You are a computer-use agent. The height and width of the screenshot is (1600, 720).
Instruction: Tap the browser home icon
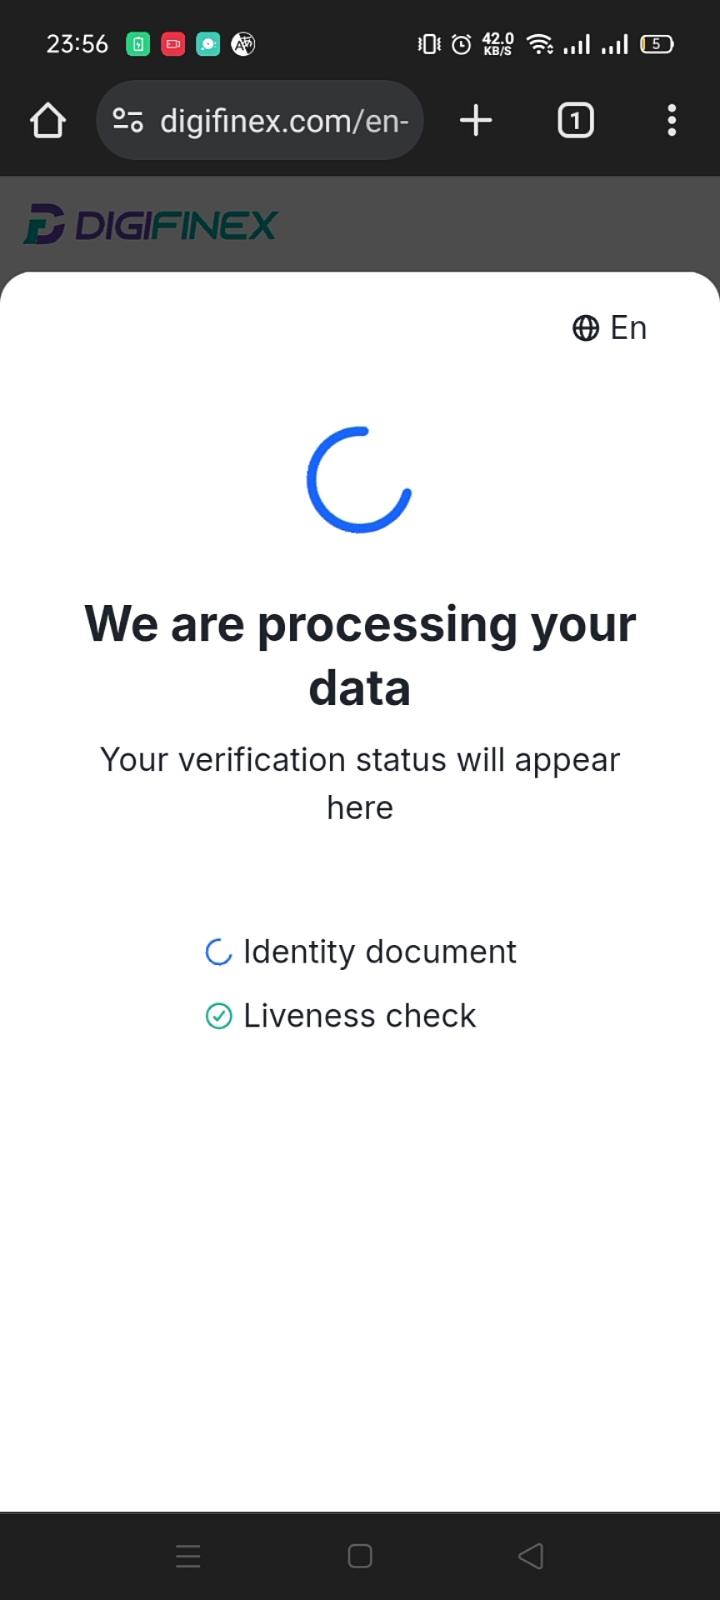pyautogui.click(x=48, y=121)
